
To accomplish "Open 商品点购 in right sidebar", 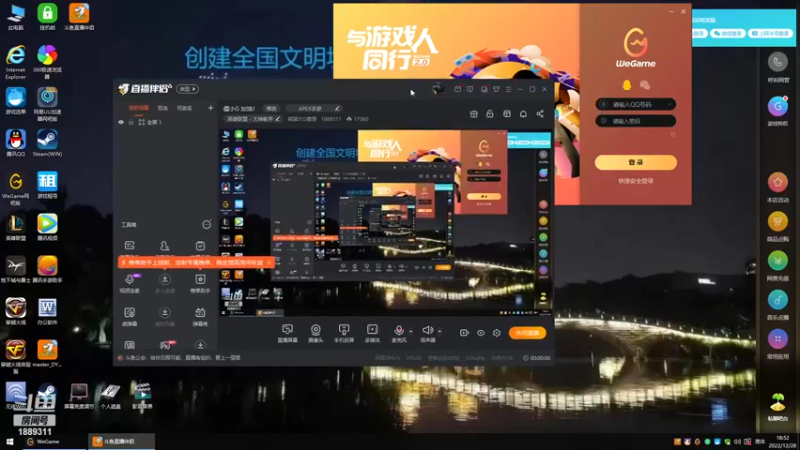I will click(x=778, y=226).
